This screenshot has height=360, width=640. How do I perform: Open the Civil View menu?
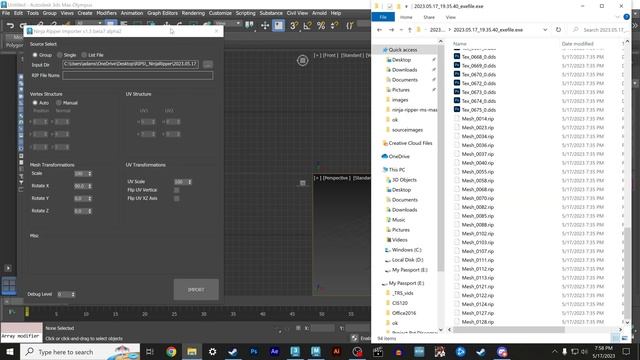[297, 13]
